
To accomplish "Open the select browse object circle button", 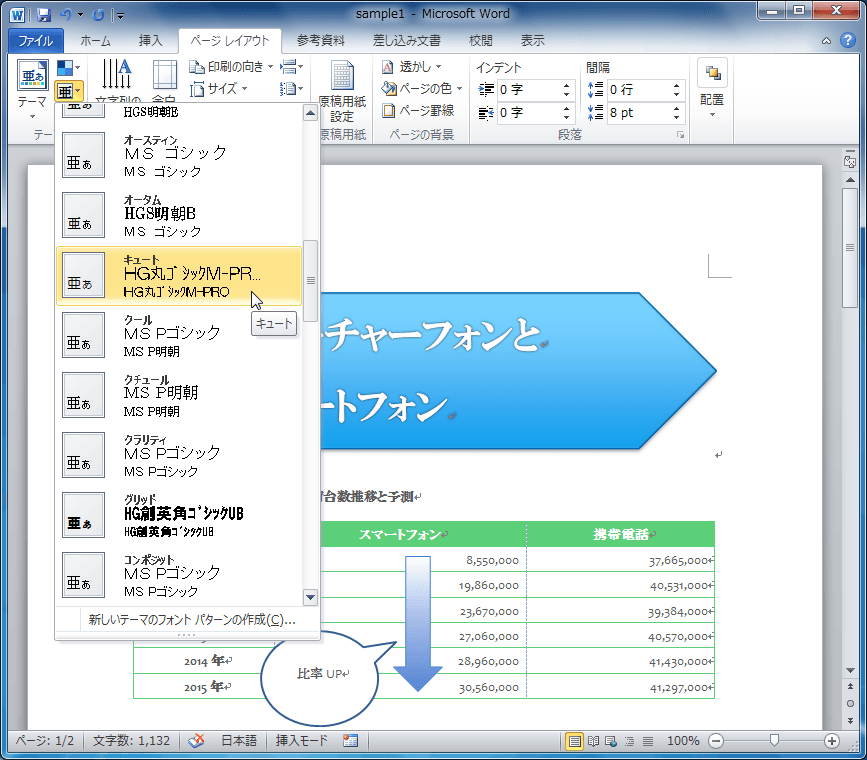I will (850, 704).
